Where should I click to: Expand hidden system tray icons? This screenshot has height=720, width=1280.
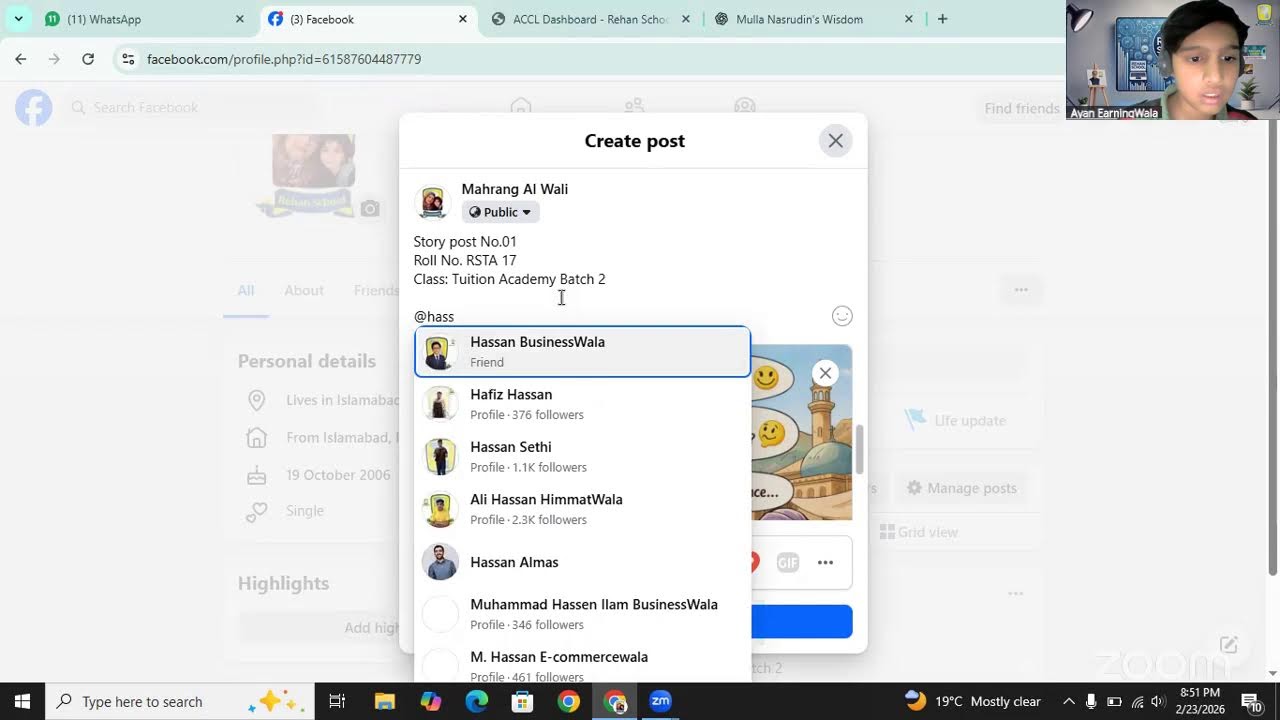1069,701
